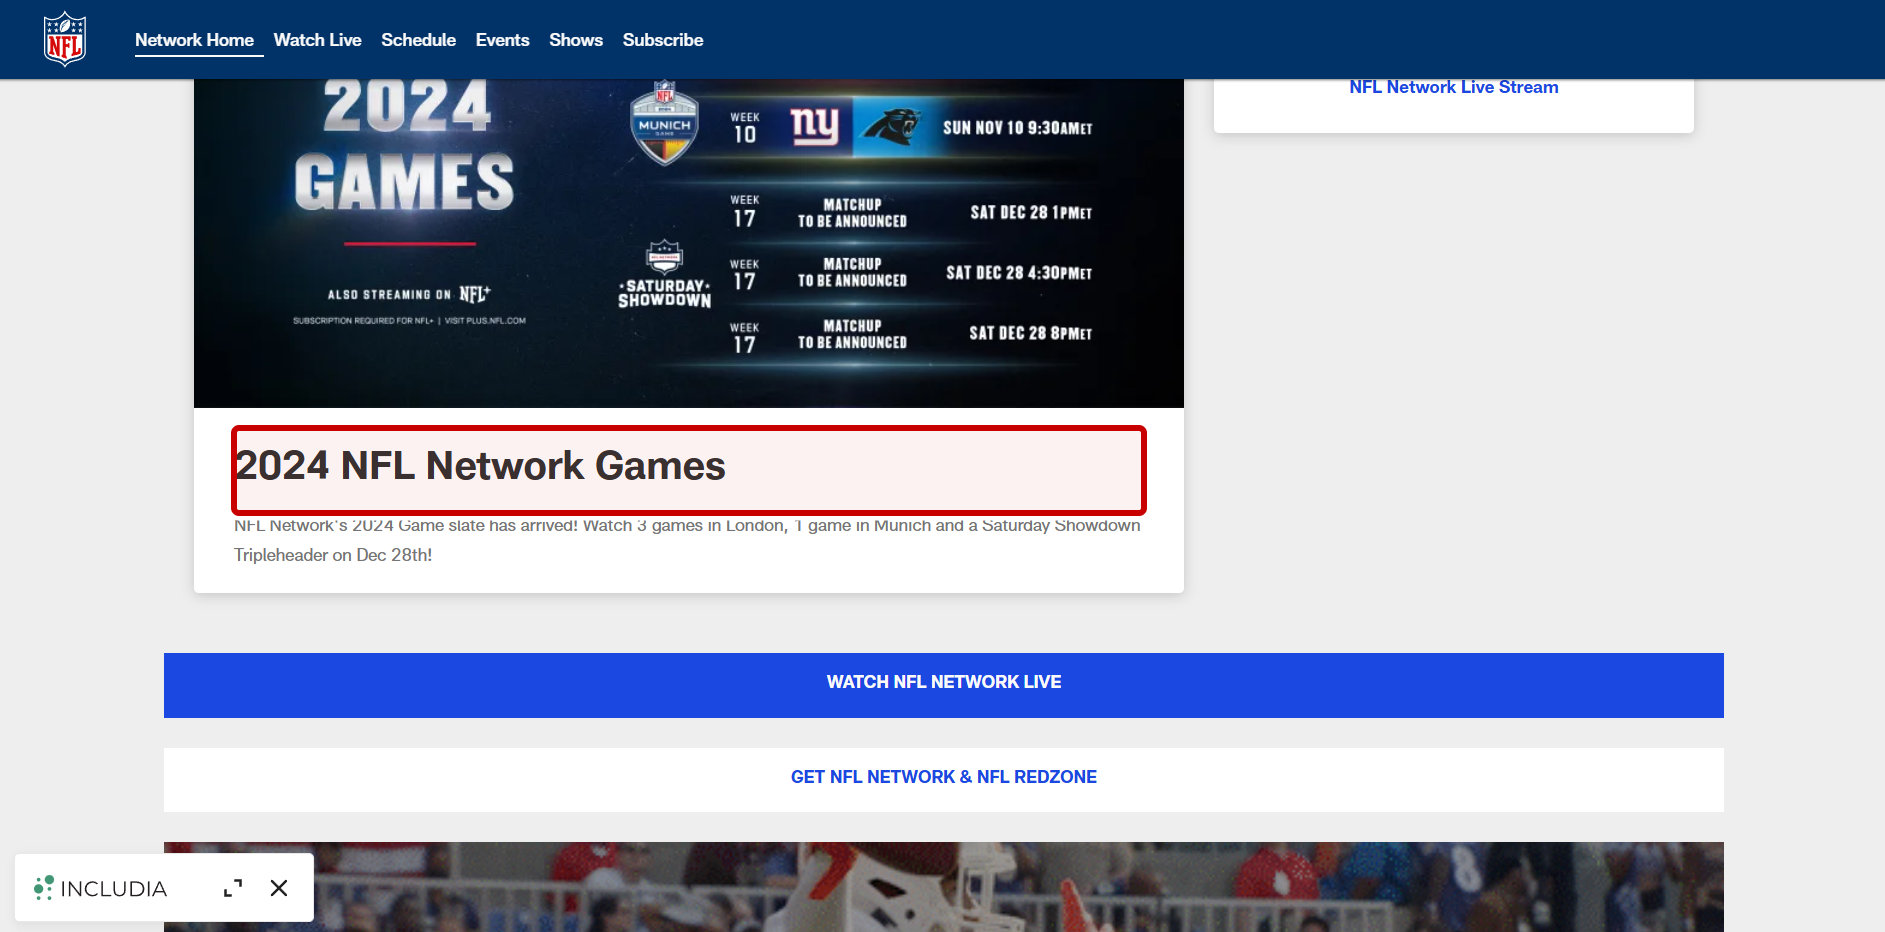The image size is (1885, 932).
Task: Go to Watch Live
Action: (x=317, y=40)
